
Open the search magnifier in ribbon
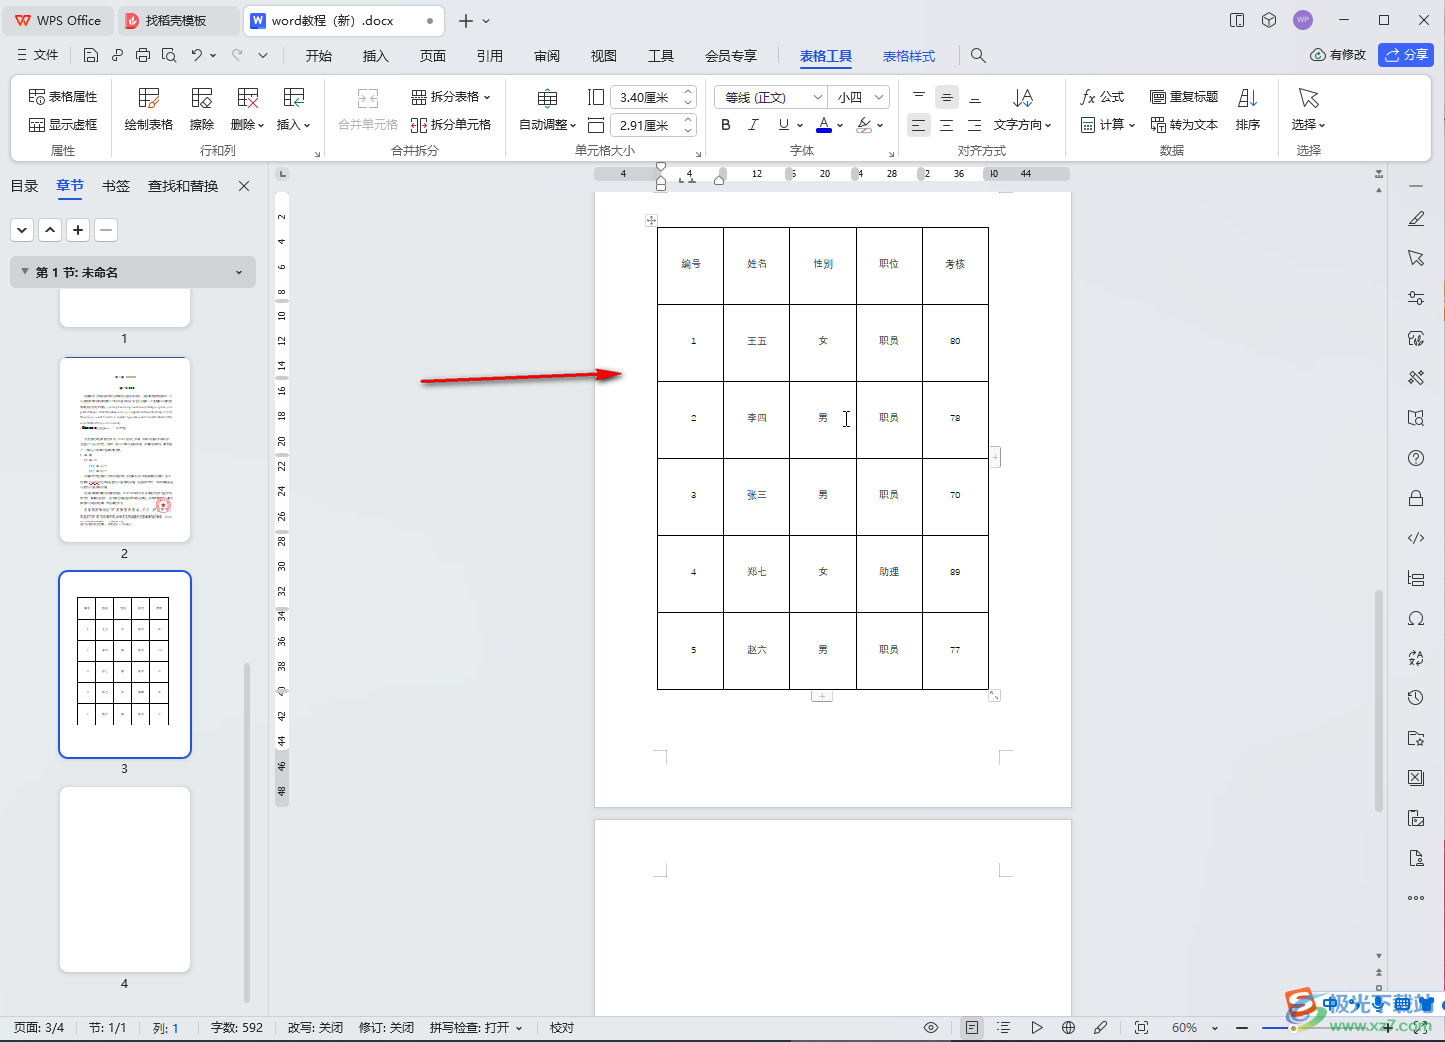978,56
